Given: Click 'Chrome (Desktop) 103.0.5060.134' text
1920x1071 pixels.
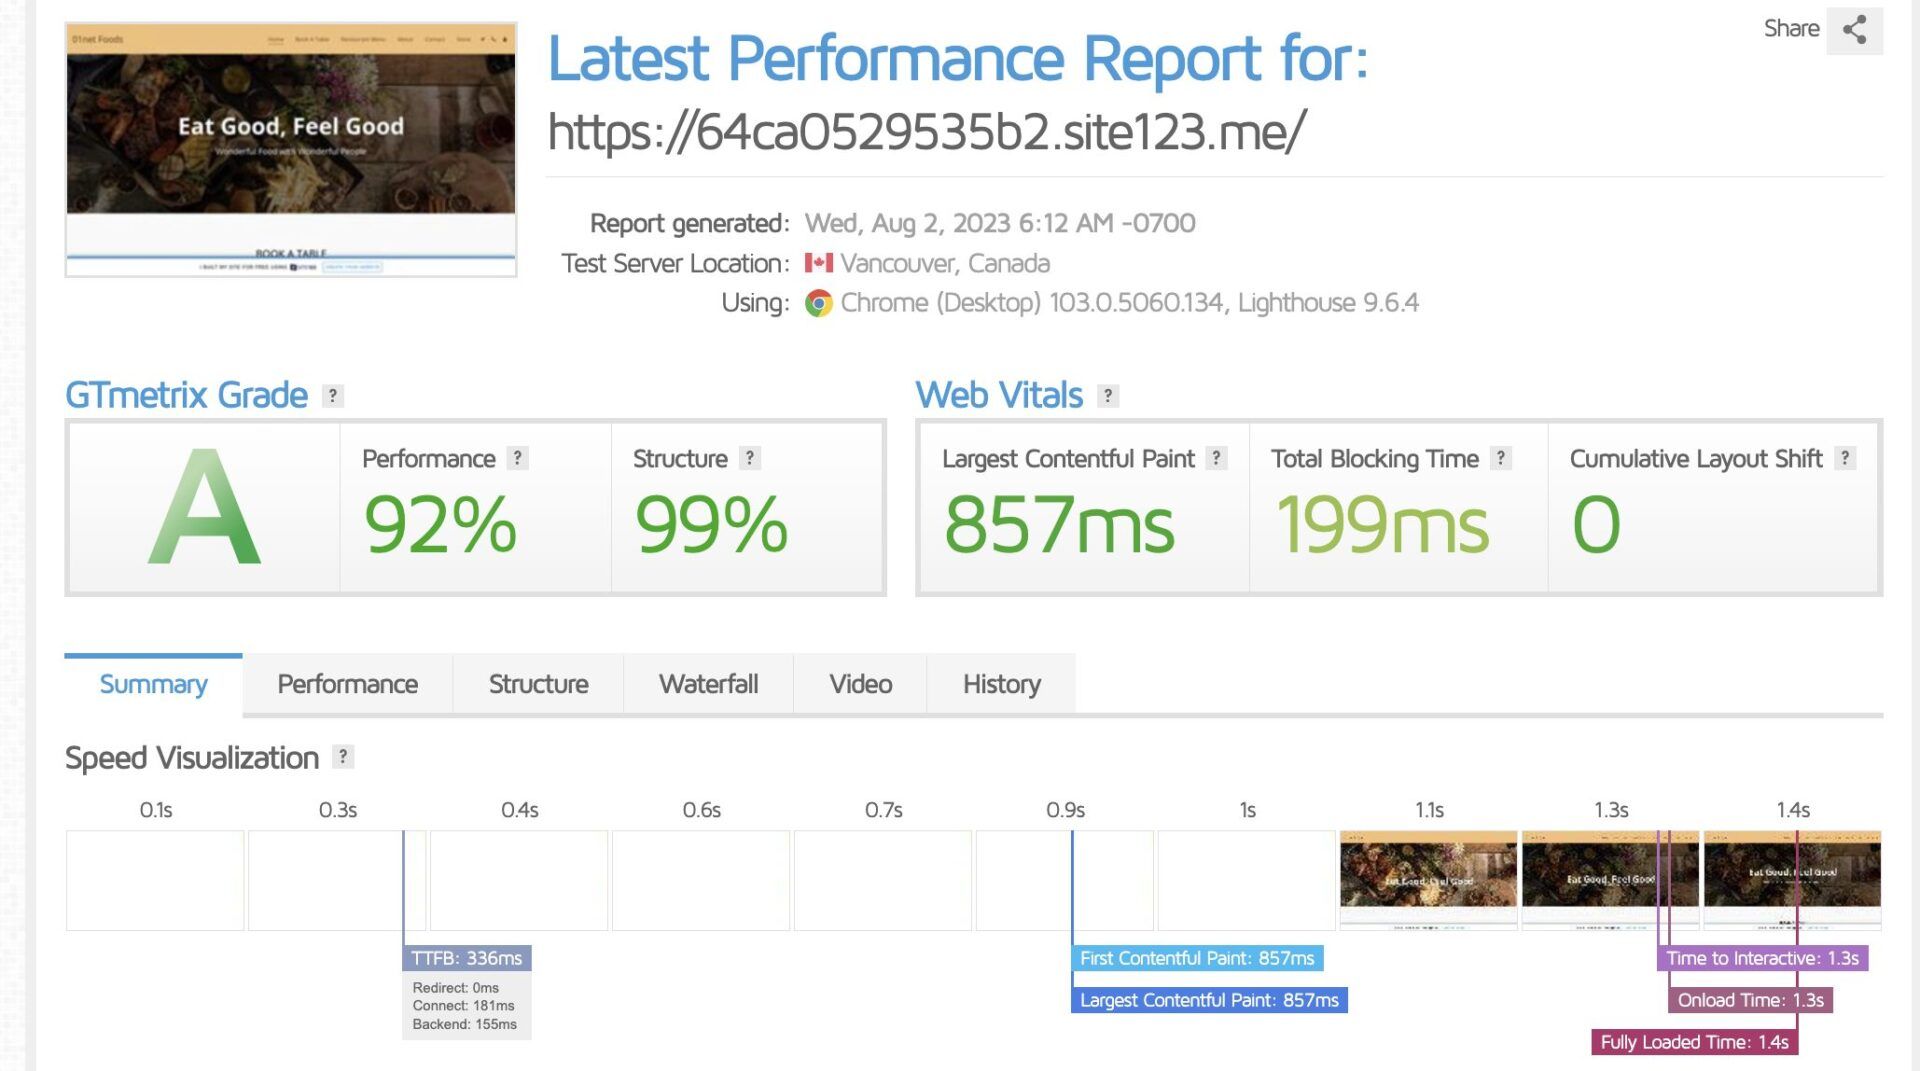Looking at the screenshot, I should click(1032, 303).
